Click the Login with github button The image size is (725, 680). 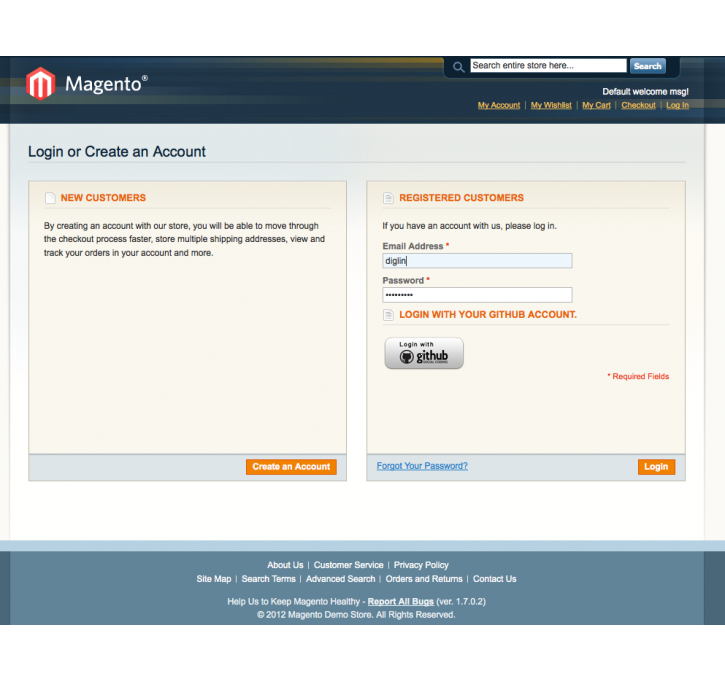pos(424,353)
